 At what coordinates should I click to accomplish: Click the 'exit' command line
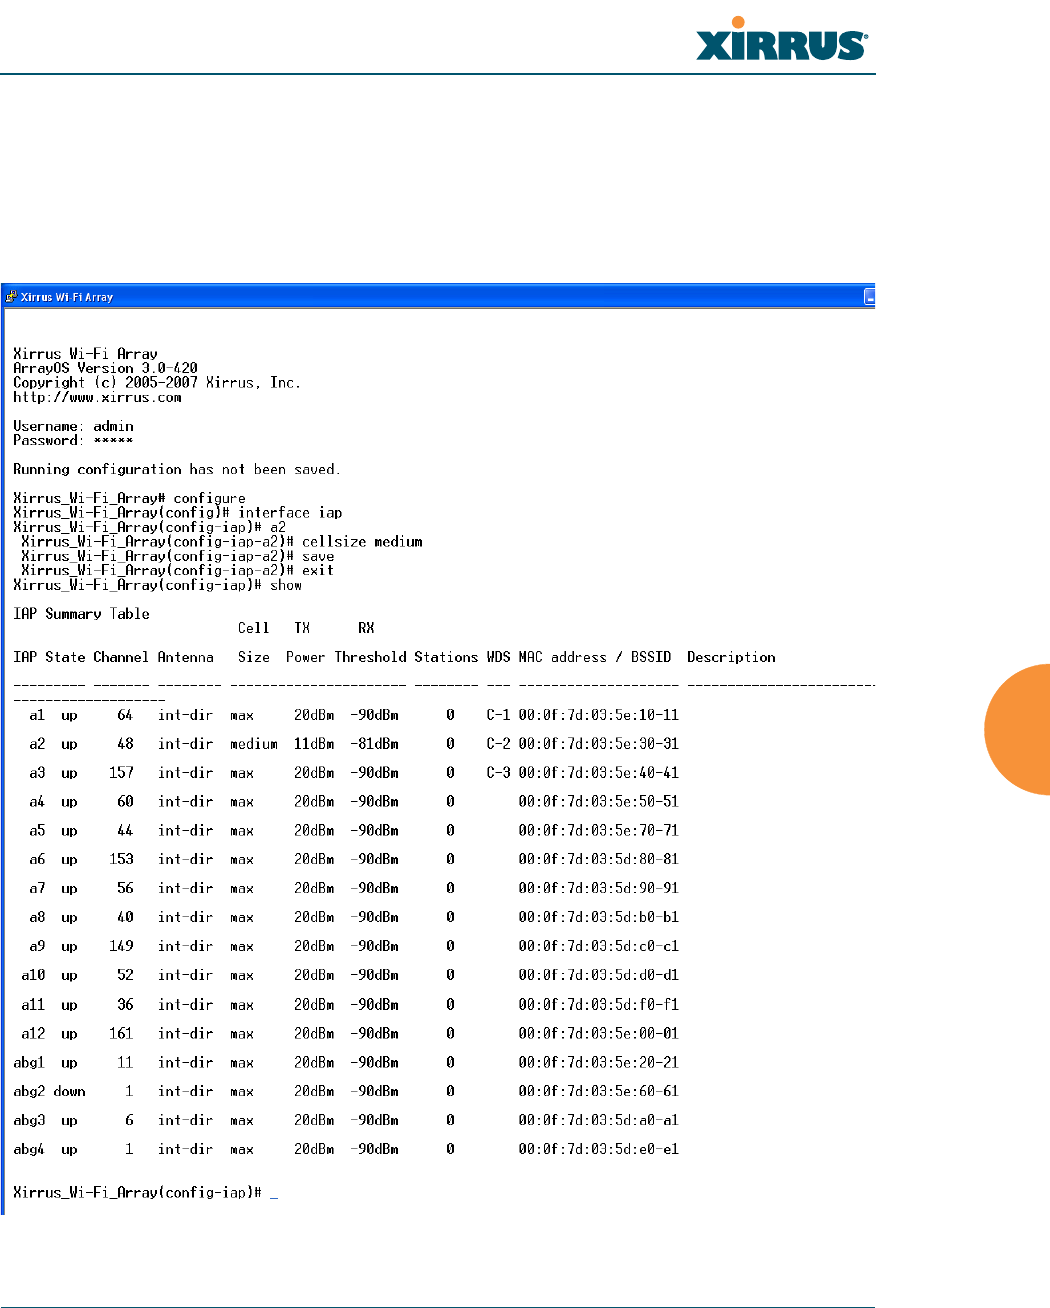[x=178, y=570]
